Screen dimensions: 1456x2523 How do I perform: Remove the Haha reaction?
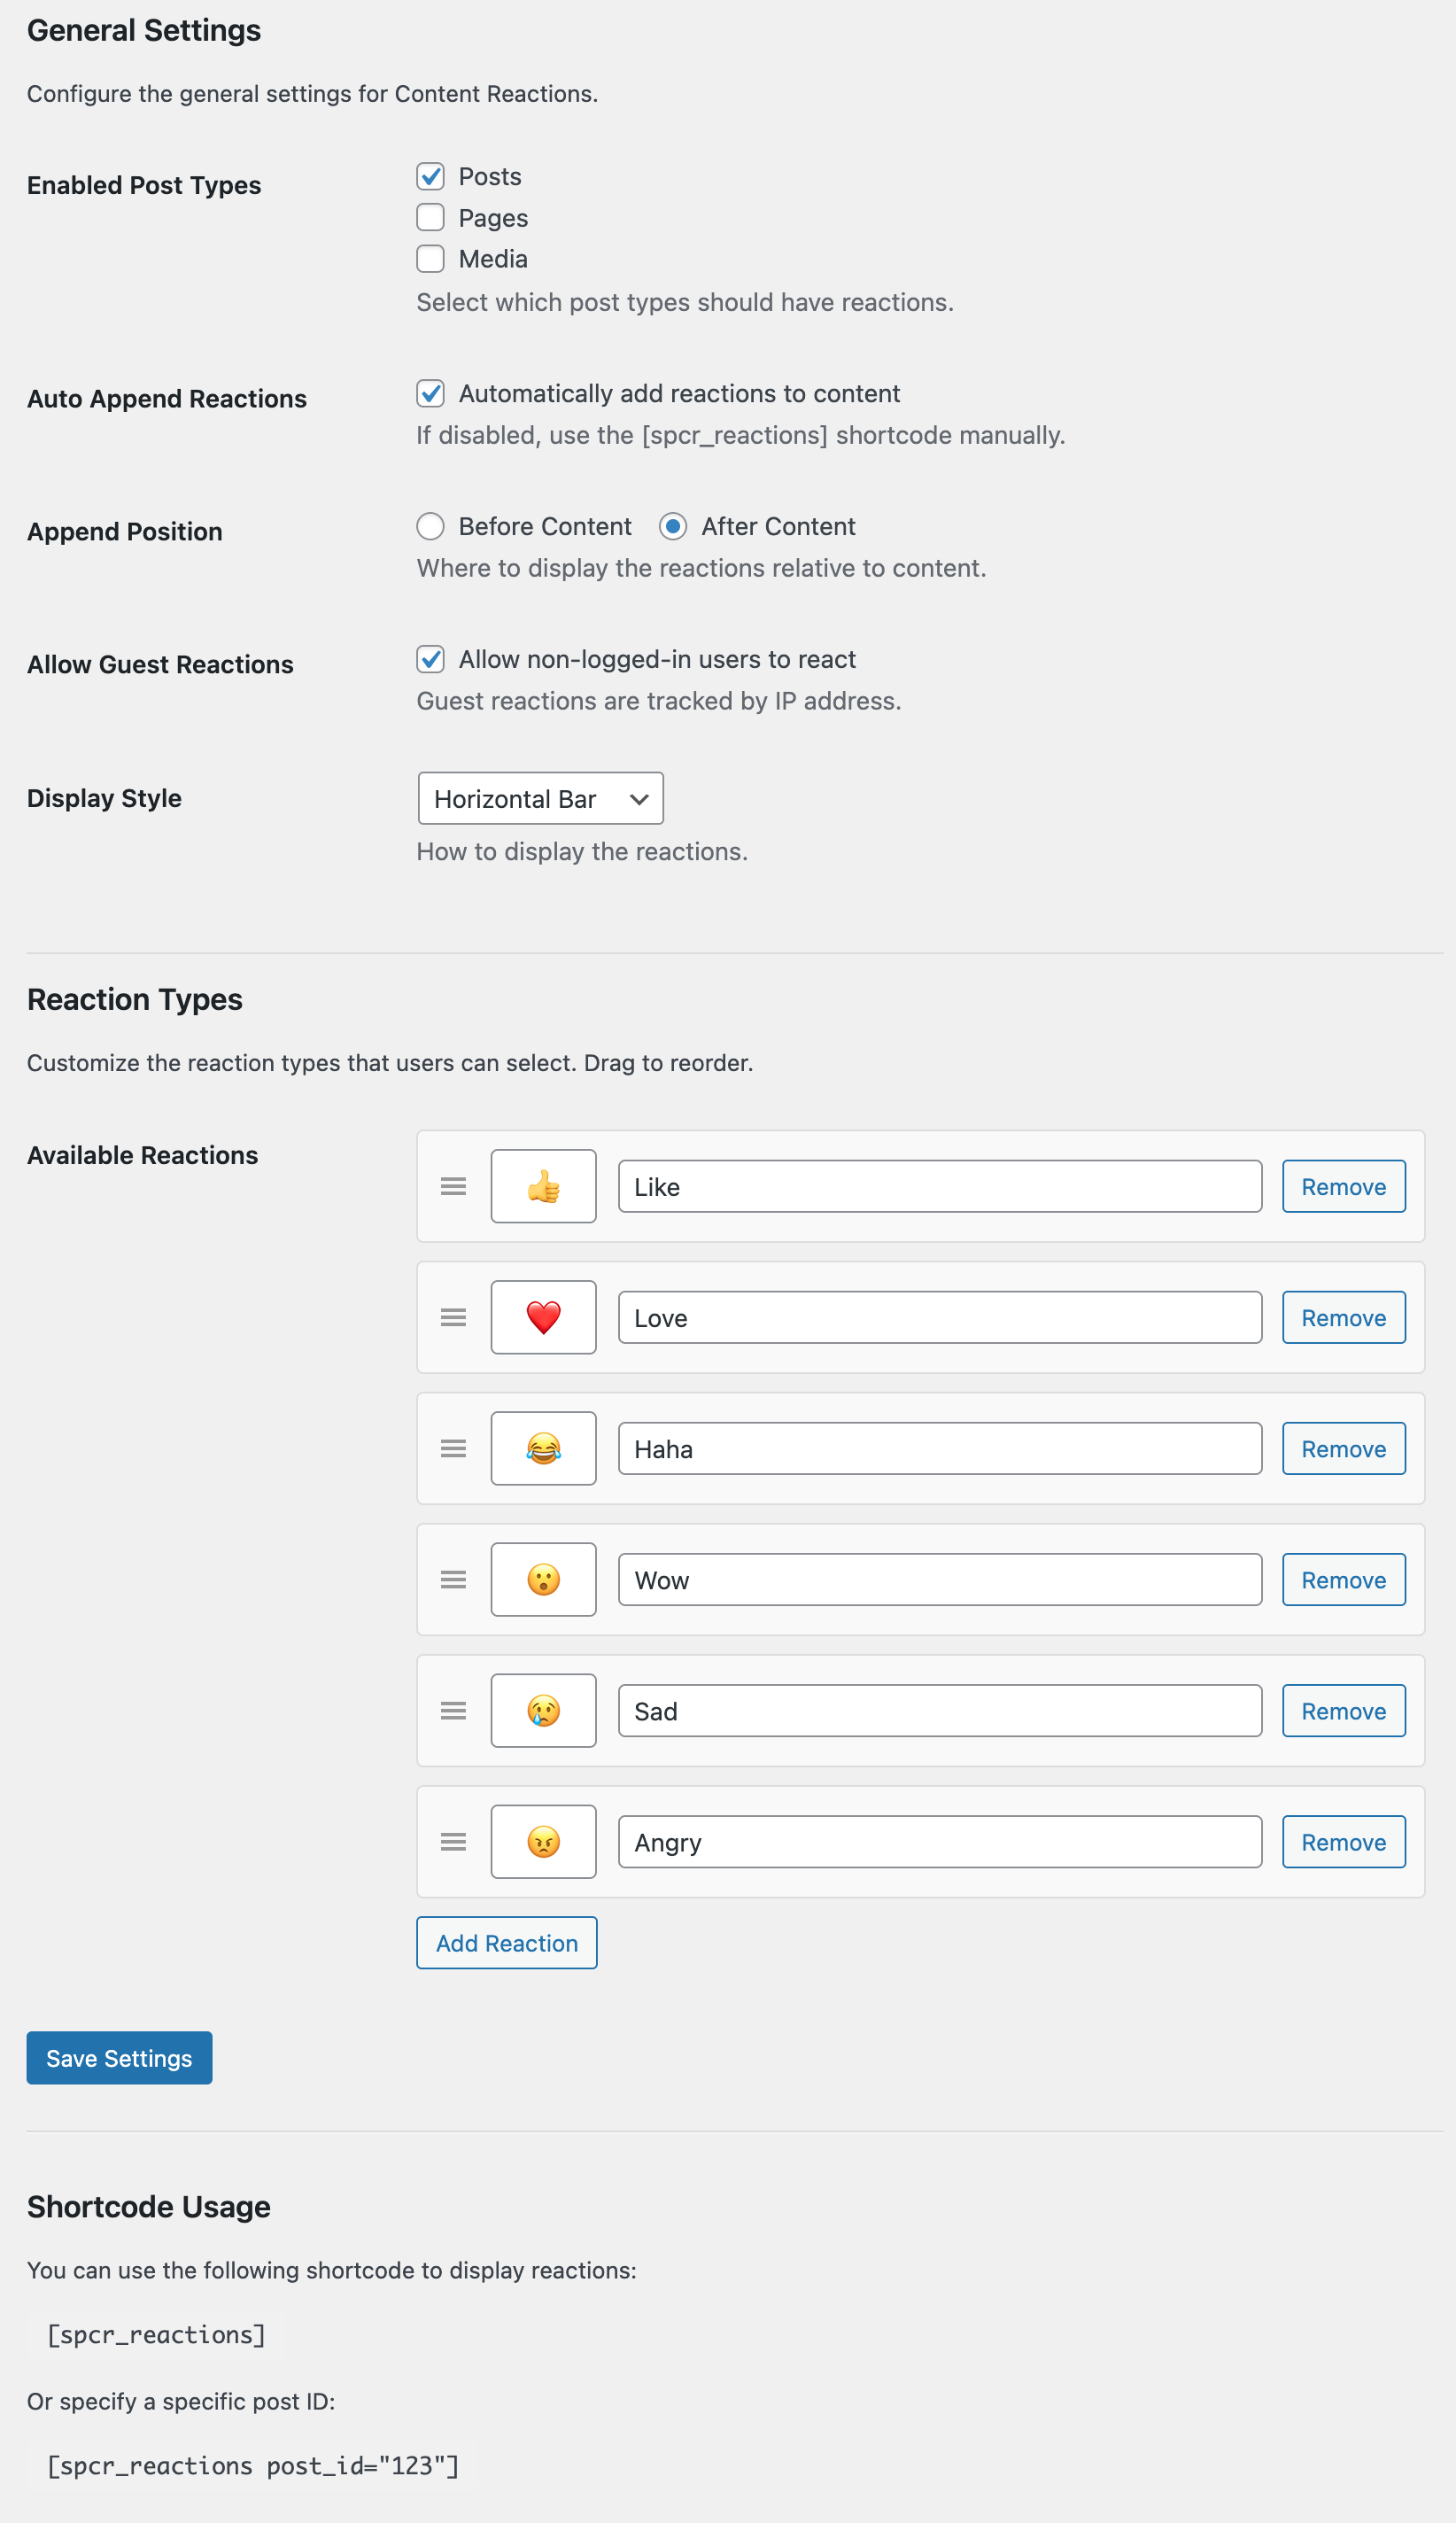pyautogui.click(x=1343, y=1448)
